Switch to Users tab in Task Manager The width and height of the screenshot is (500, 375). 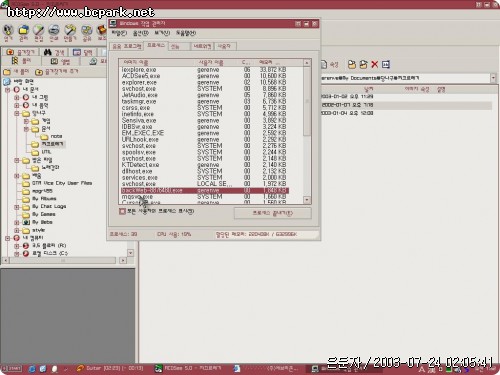(x=226, y=46)
